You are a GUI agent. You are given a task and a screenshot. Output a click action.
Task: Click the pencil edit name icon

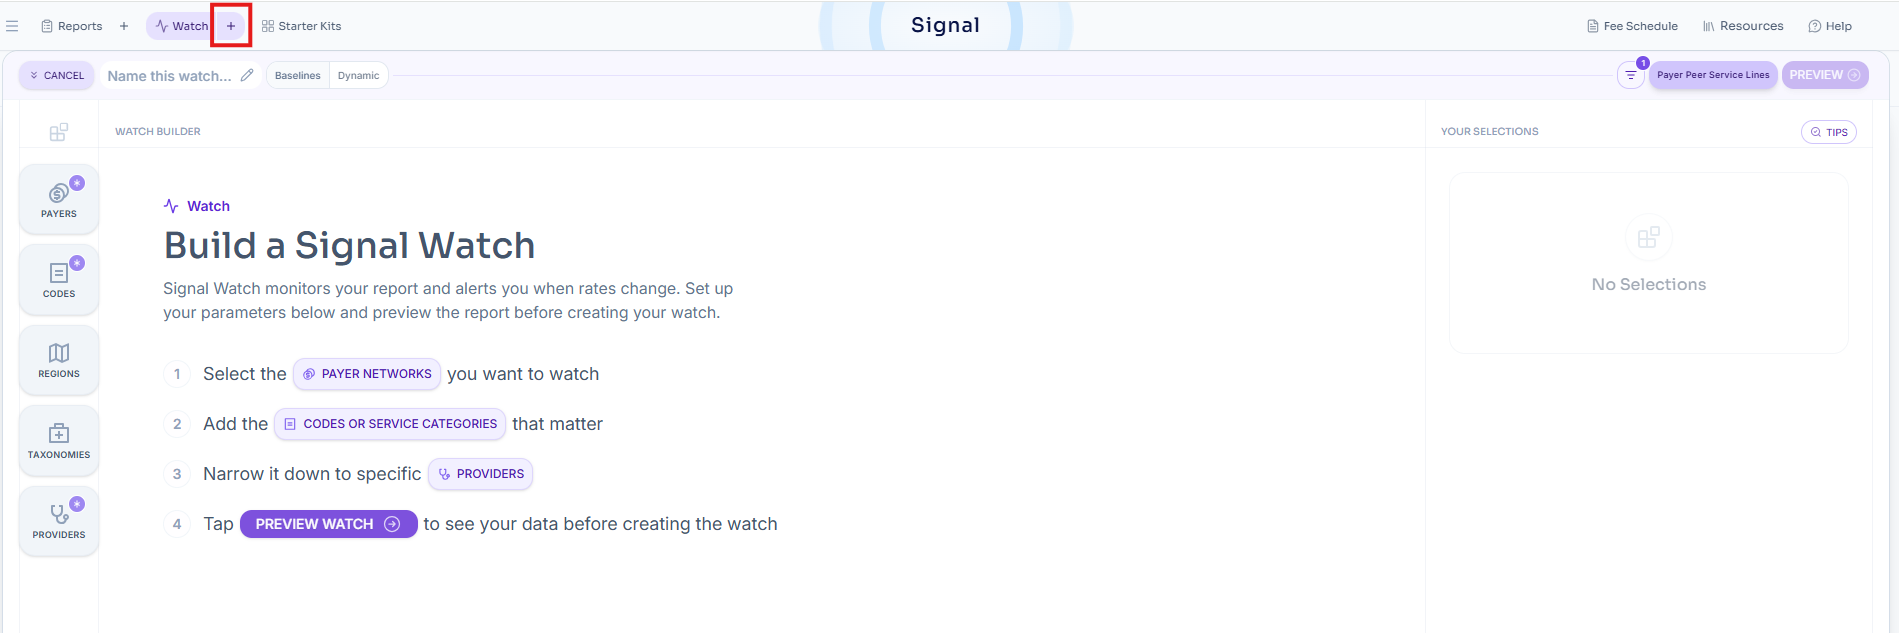coord(247,75)
